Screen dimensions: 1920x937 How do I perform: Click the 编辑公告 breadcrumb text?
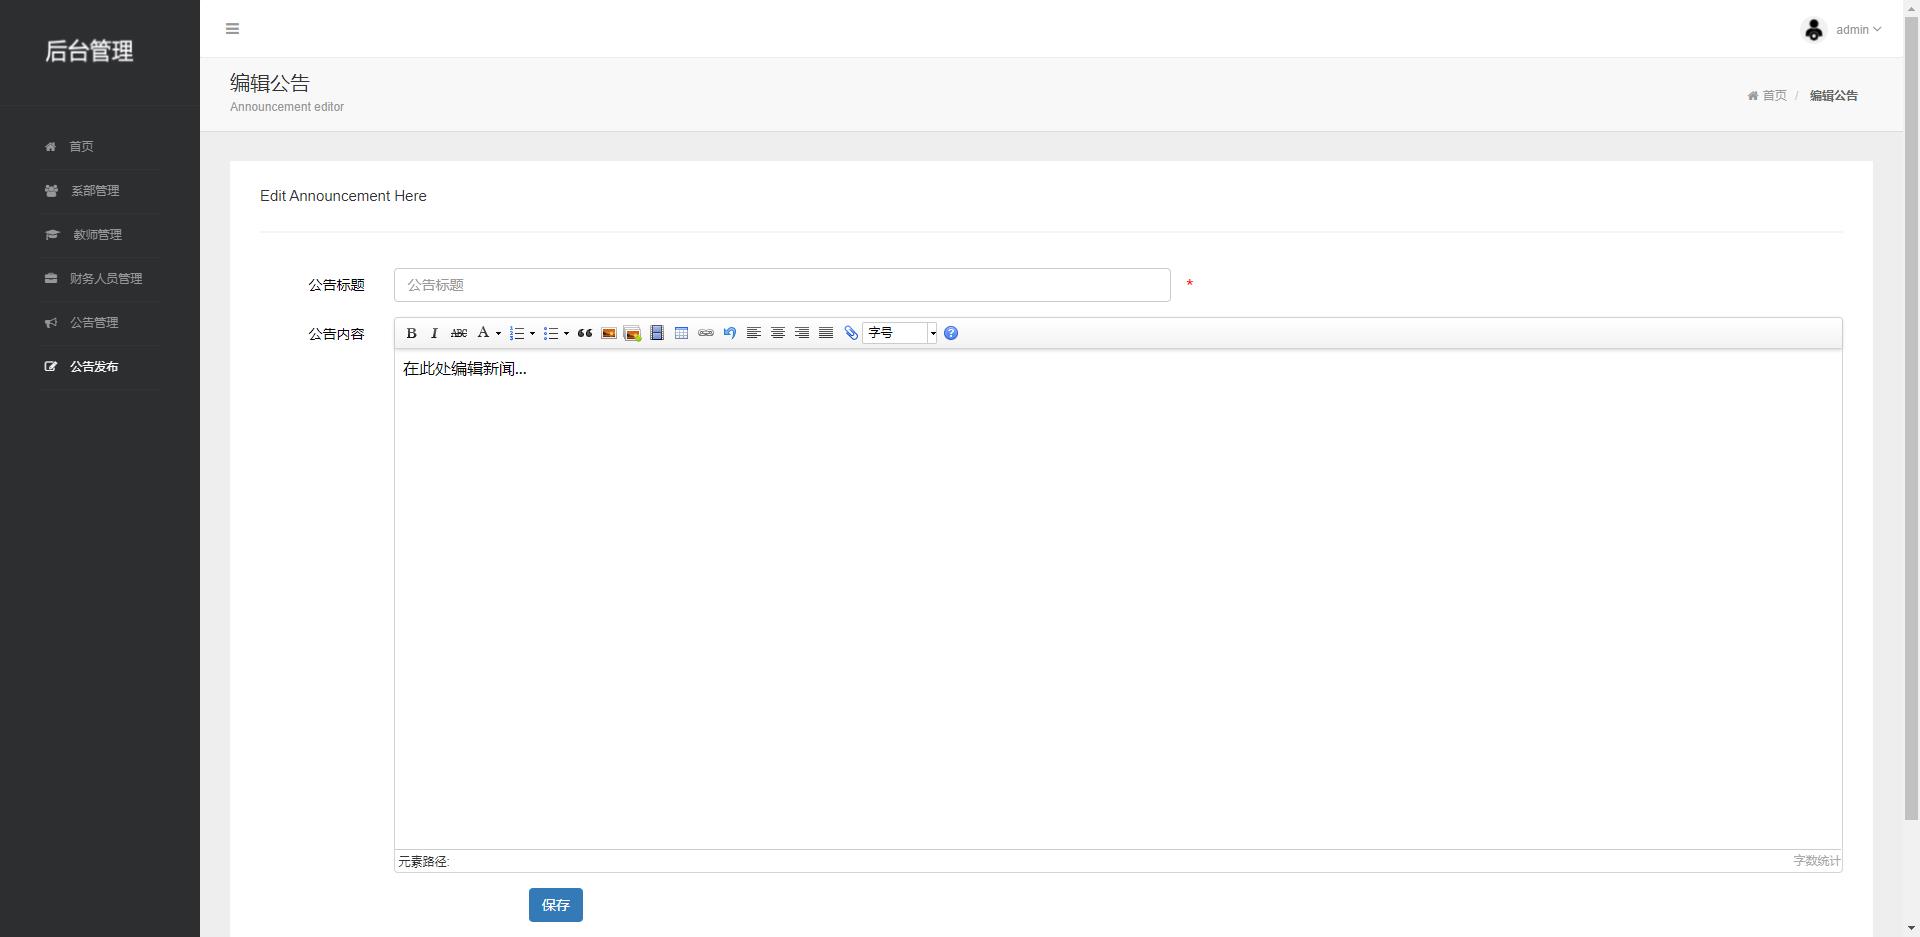pos(1833,96)
